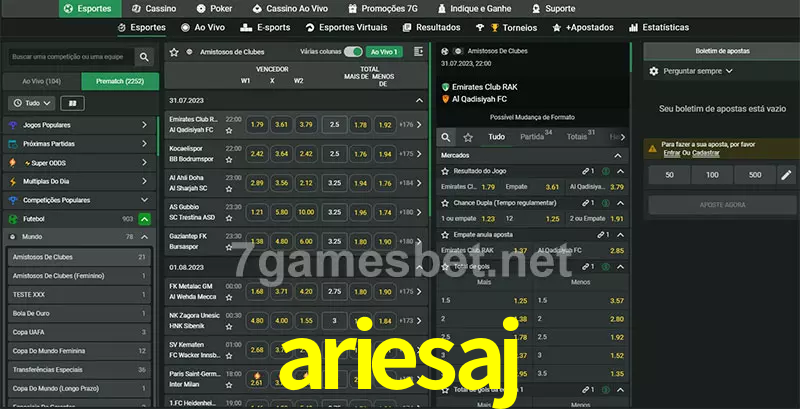The width and height of the screenshot is (800, 409).
Task: Favorite the Resultado do Jogo market
Action: click(445, 171)
